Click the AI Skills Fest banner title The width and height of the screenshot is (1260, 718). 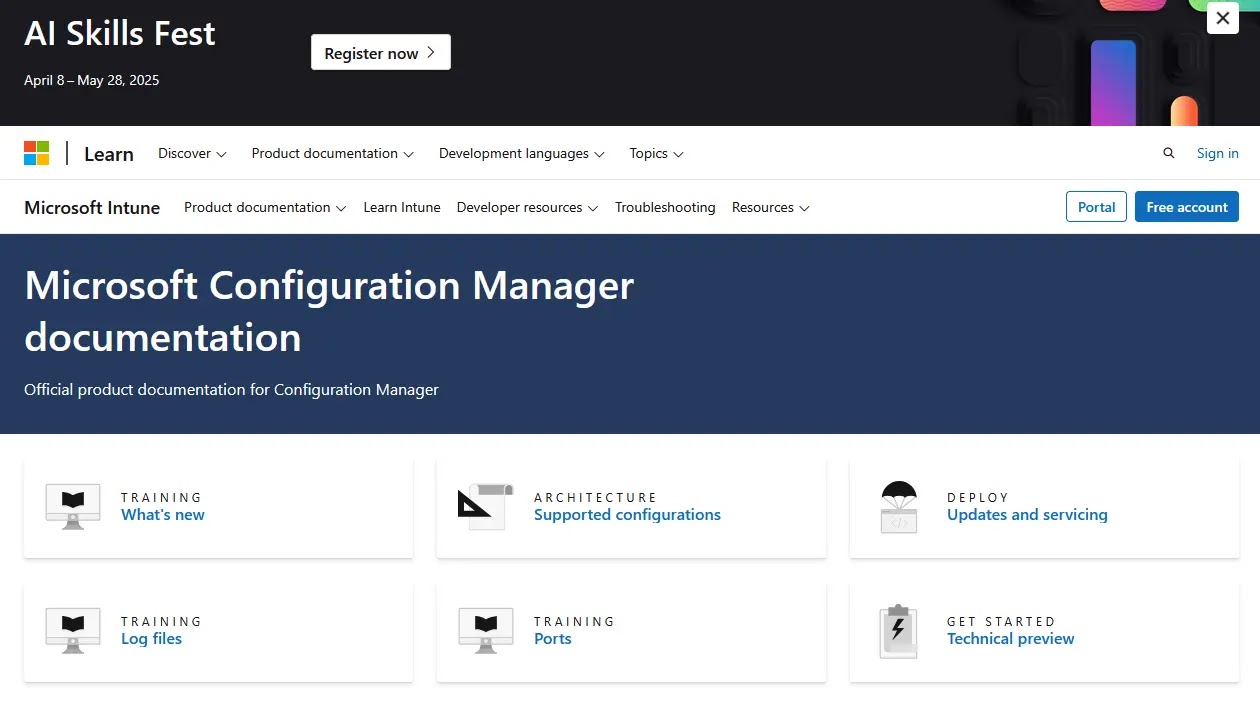pyautogui.click(x=120, y=33)
